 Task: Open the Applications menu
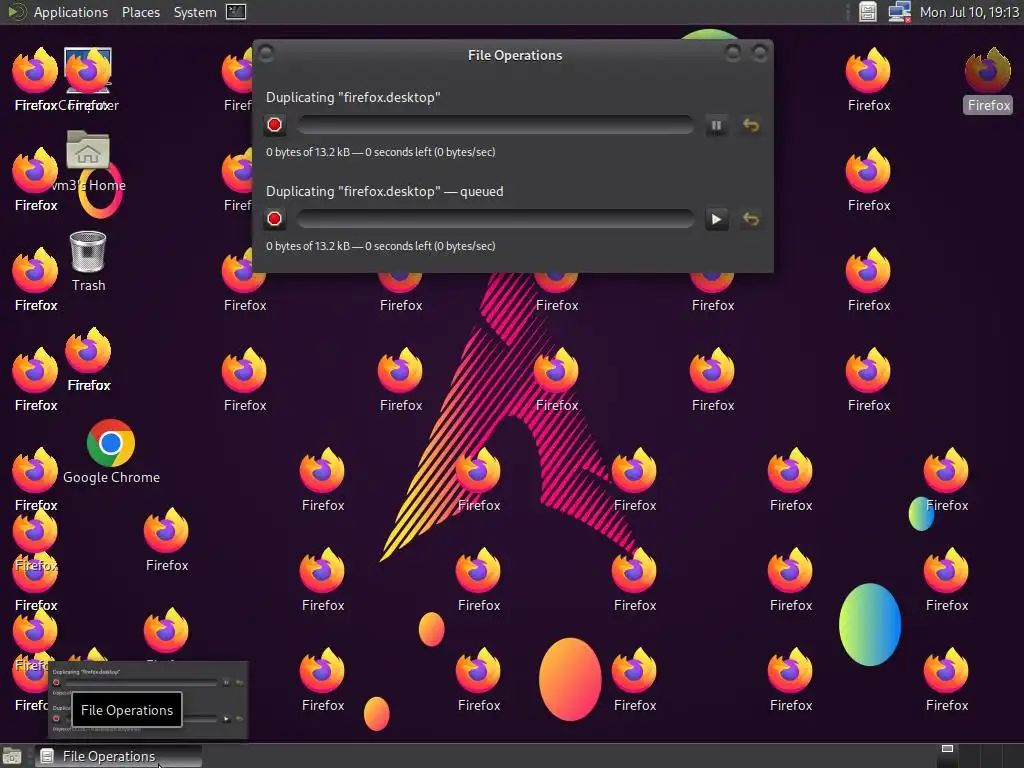coord(71,12)
